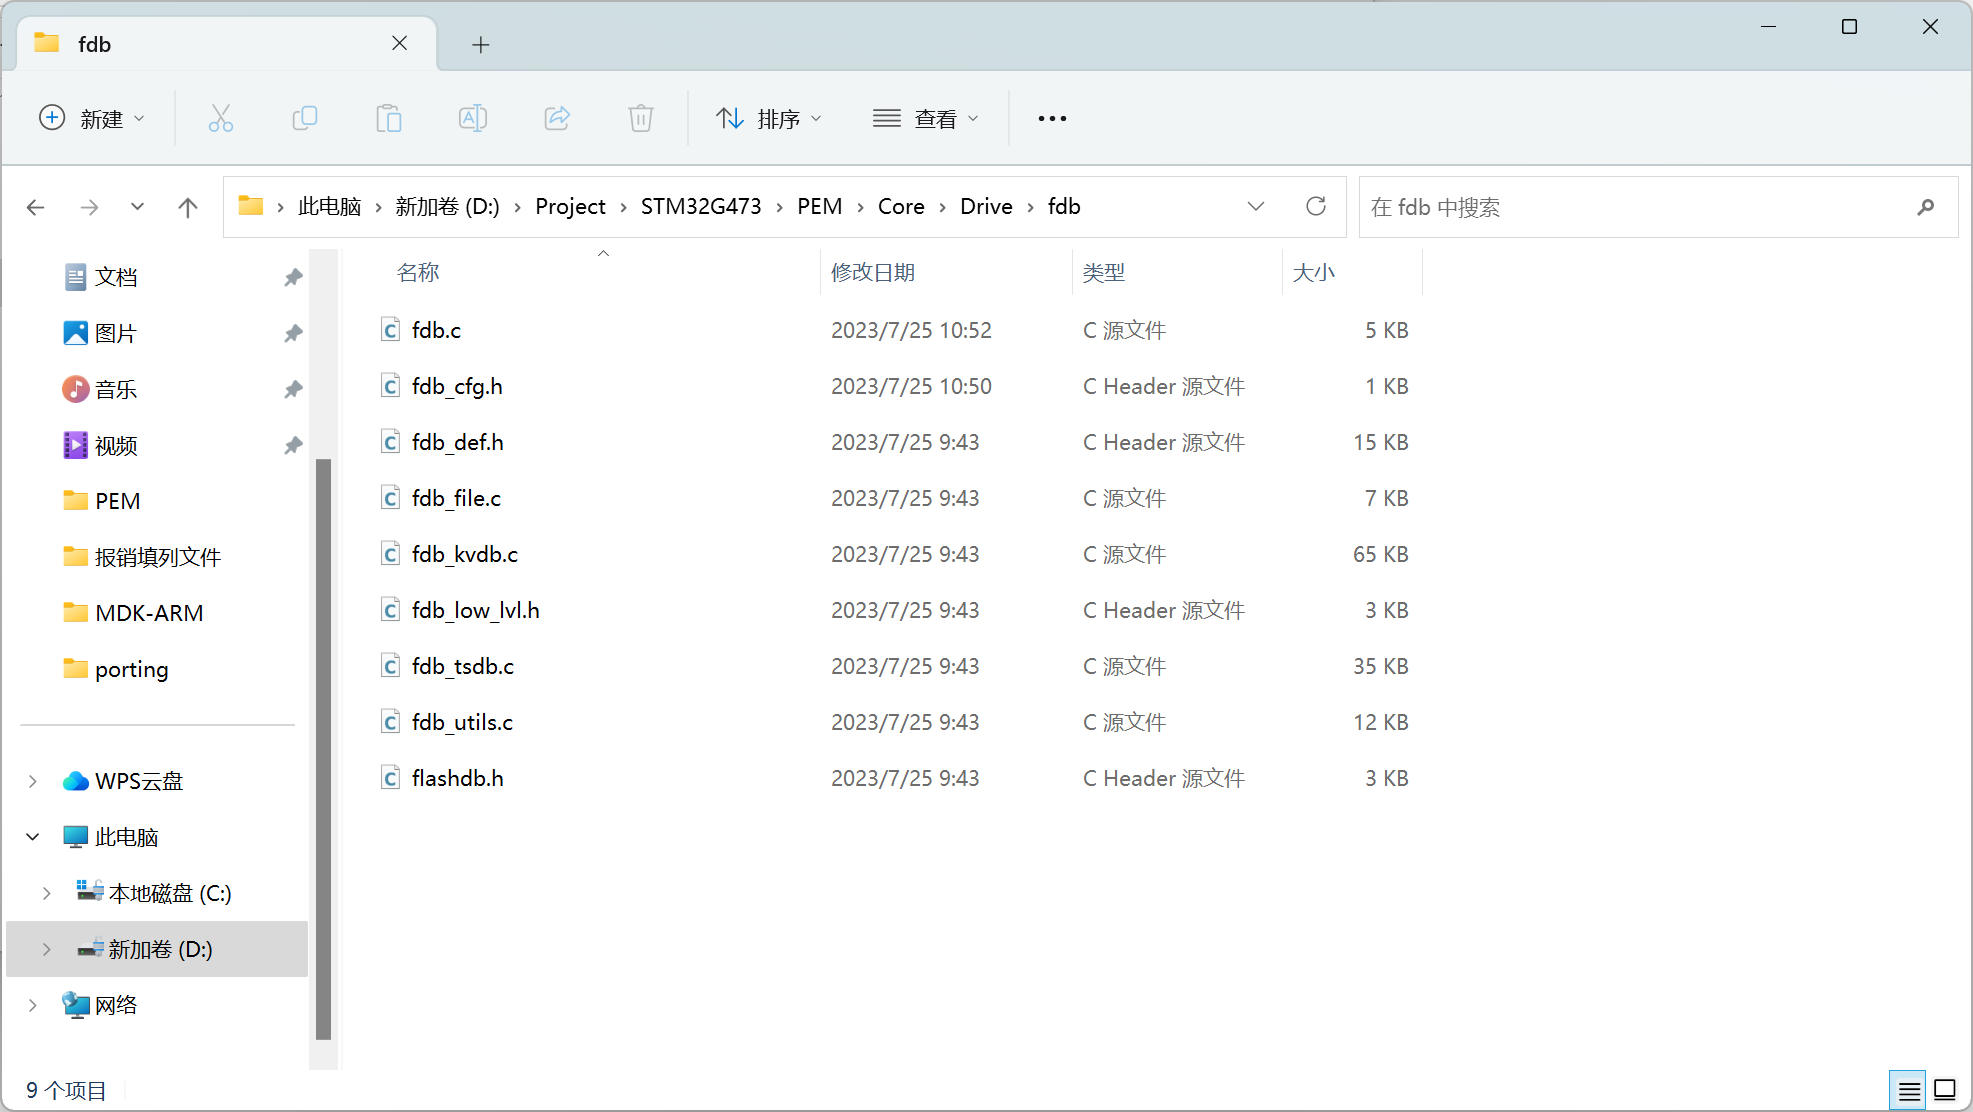
Task: Navigate to Project in breadcrumb
Action: [570, 206]
